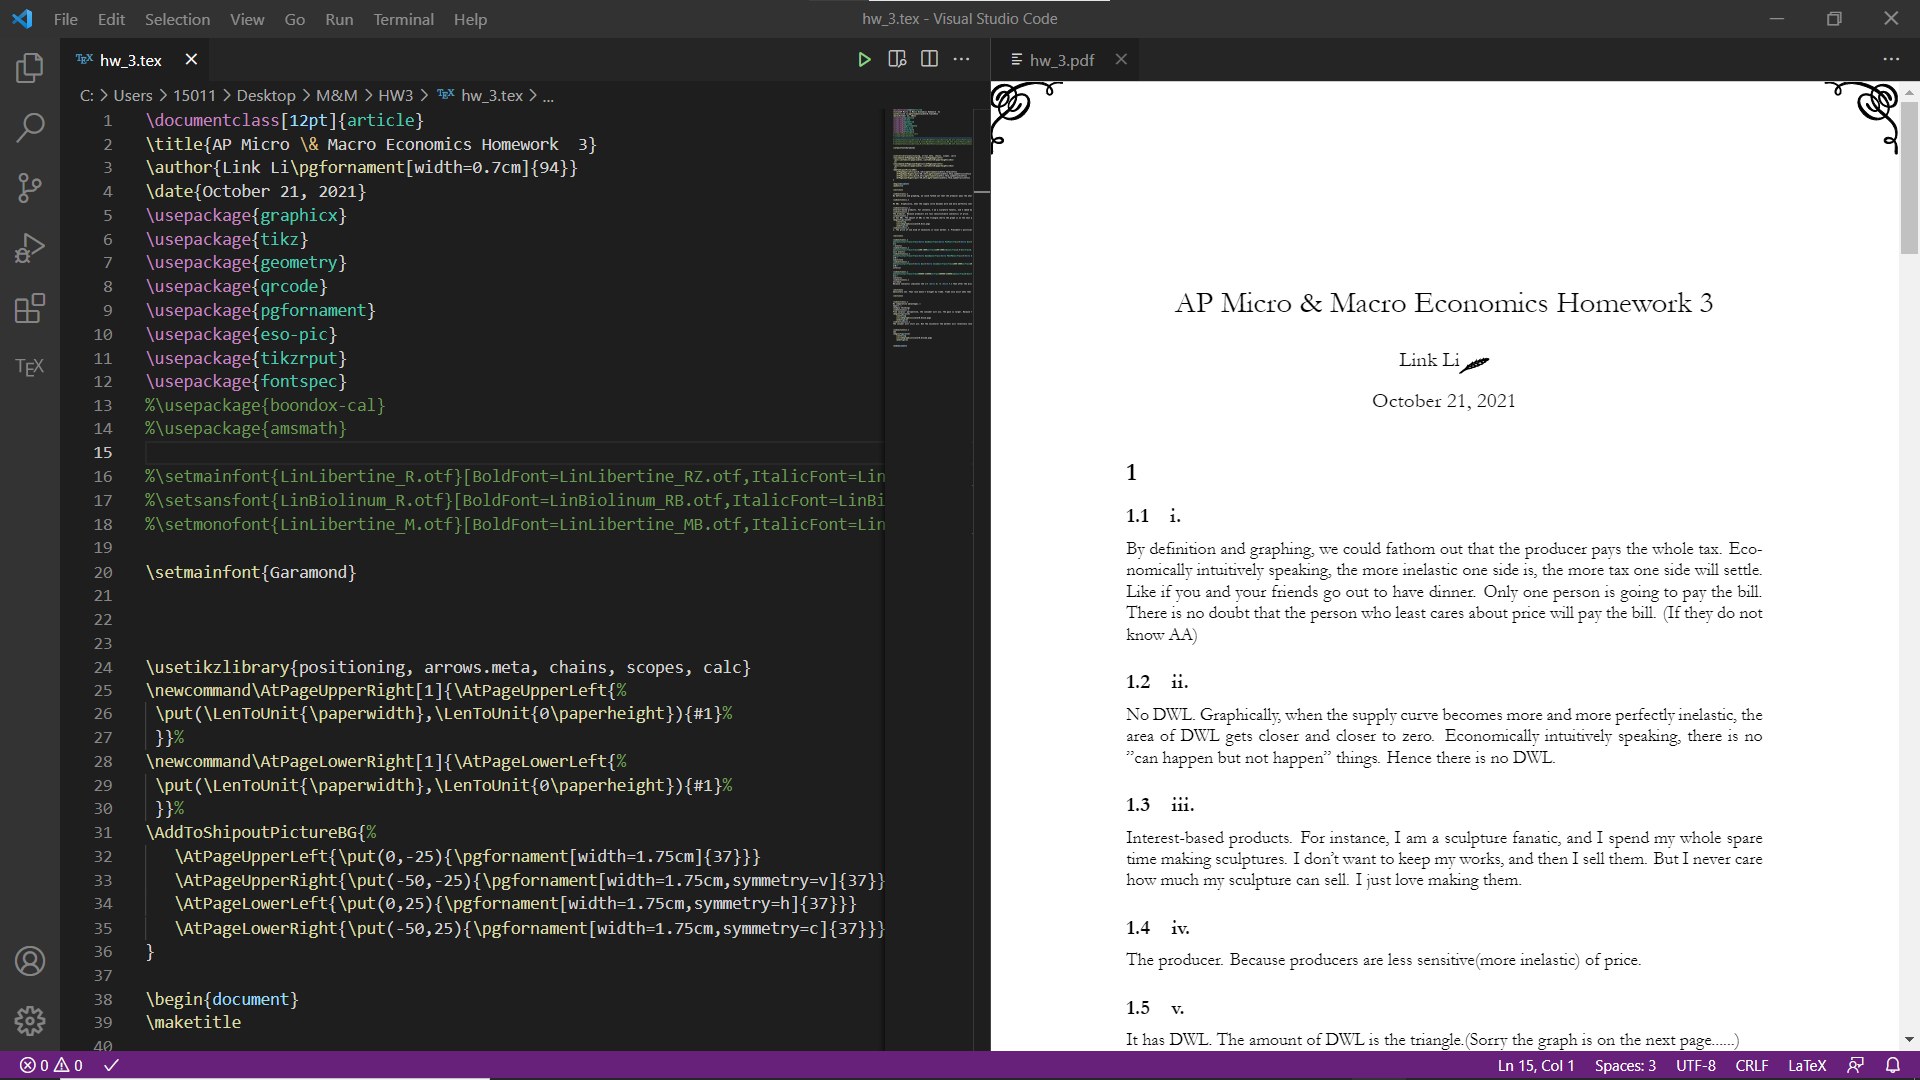Click the View LaTeX PDF icon
Image resolution: width=1920 pixels, height=1080 pixels.
coord(897,60)
